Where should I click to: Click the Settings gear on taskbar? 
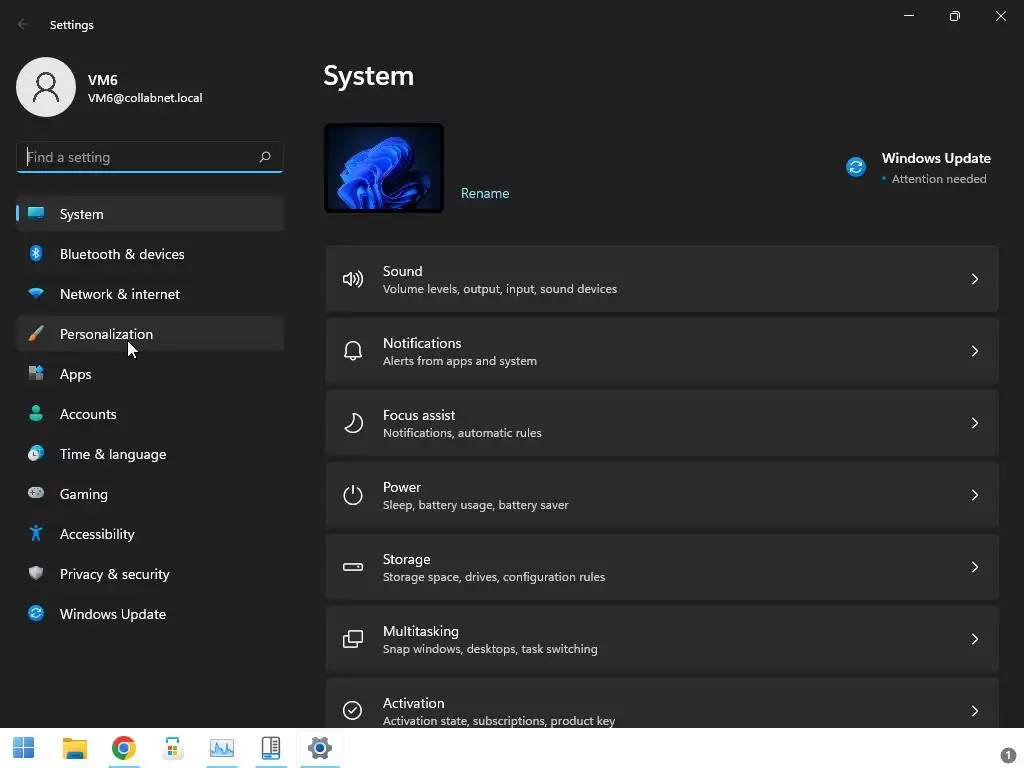[320, 748]
